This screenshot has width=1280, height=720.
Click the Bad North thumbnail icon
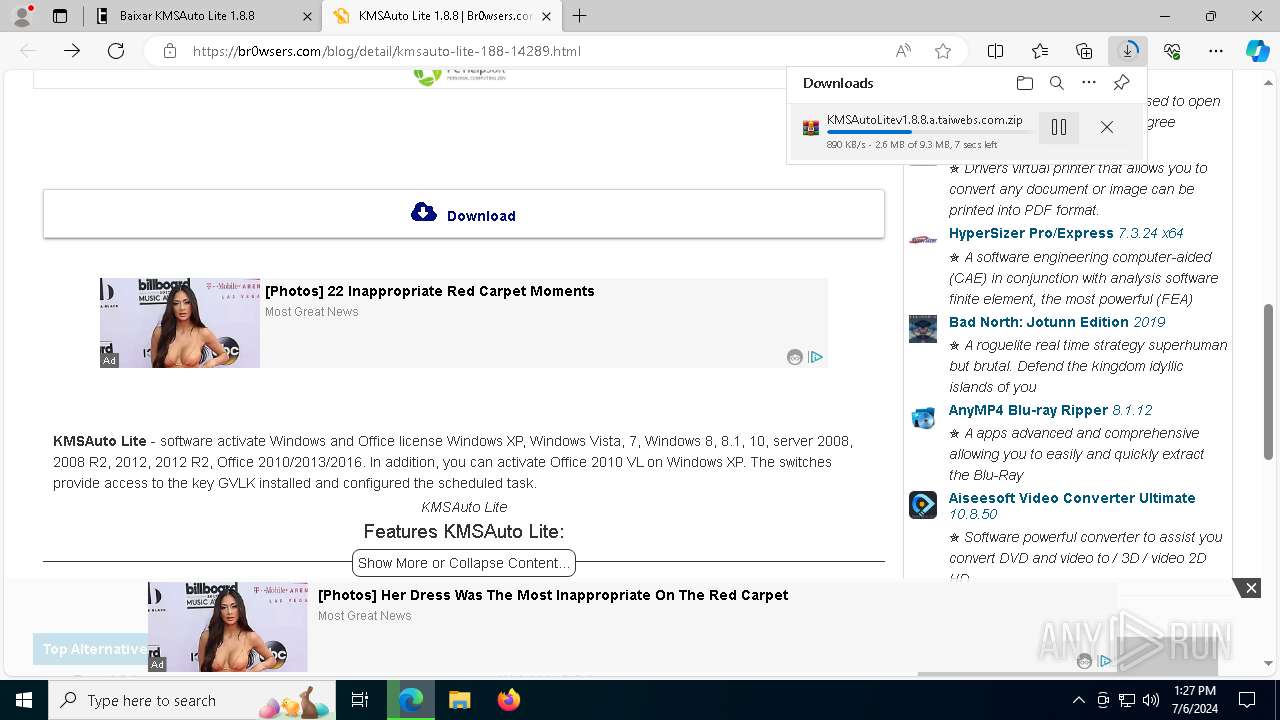click(923, 329)
